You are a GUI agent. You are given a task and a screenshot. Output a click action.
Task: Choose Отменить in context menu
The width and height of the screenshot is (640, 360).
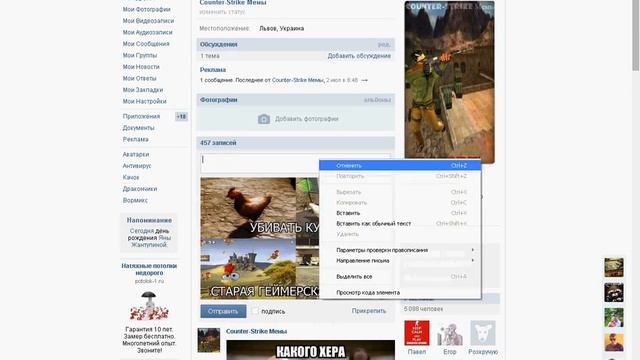(400, 166)
